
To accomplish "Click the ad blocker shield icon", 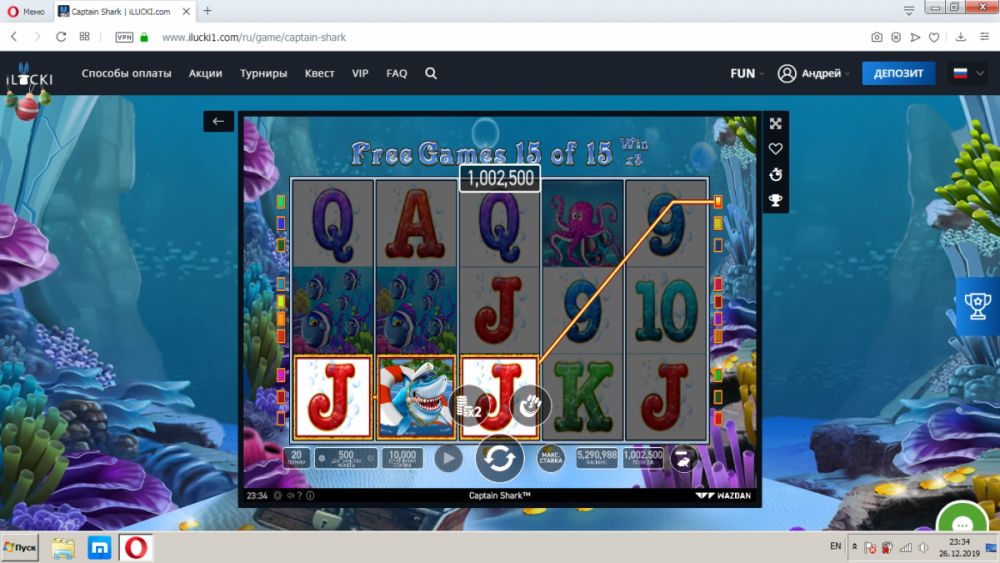I will (896, 37).
